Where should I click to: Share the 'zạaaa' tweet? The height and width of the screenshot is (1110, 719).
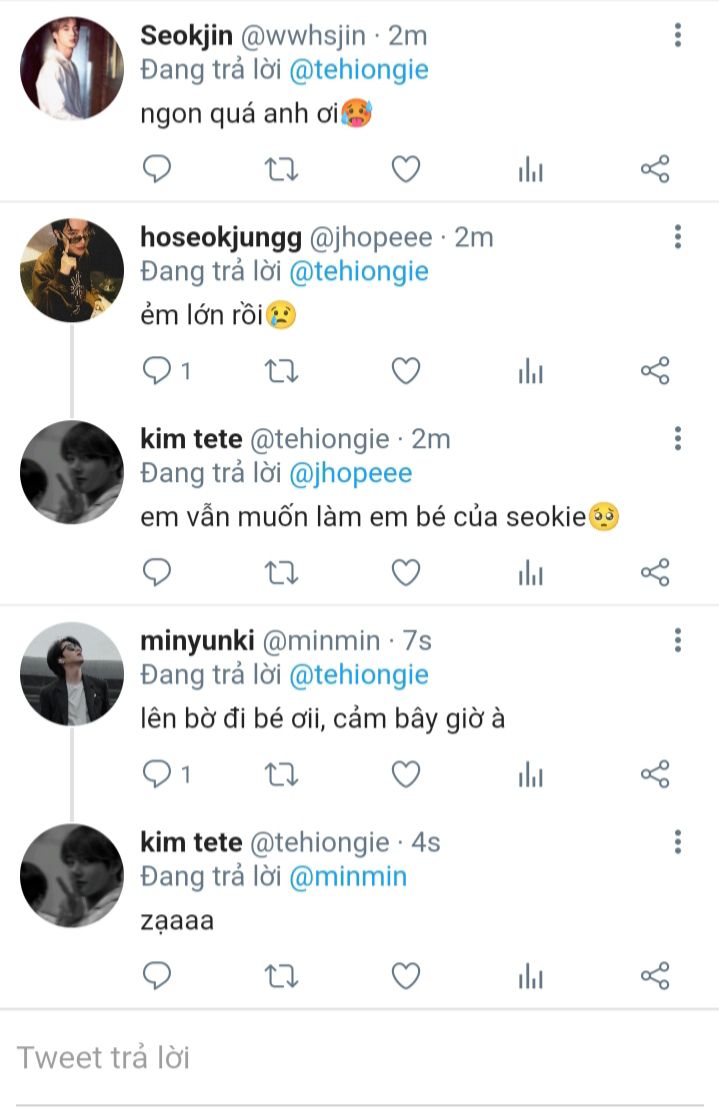(x=655, y=976)
